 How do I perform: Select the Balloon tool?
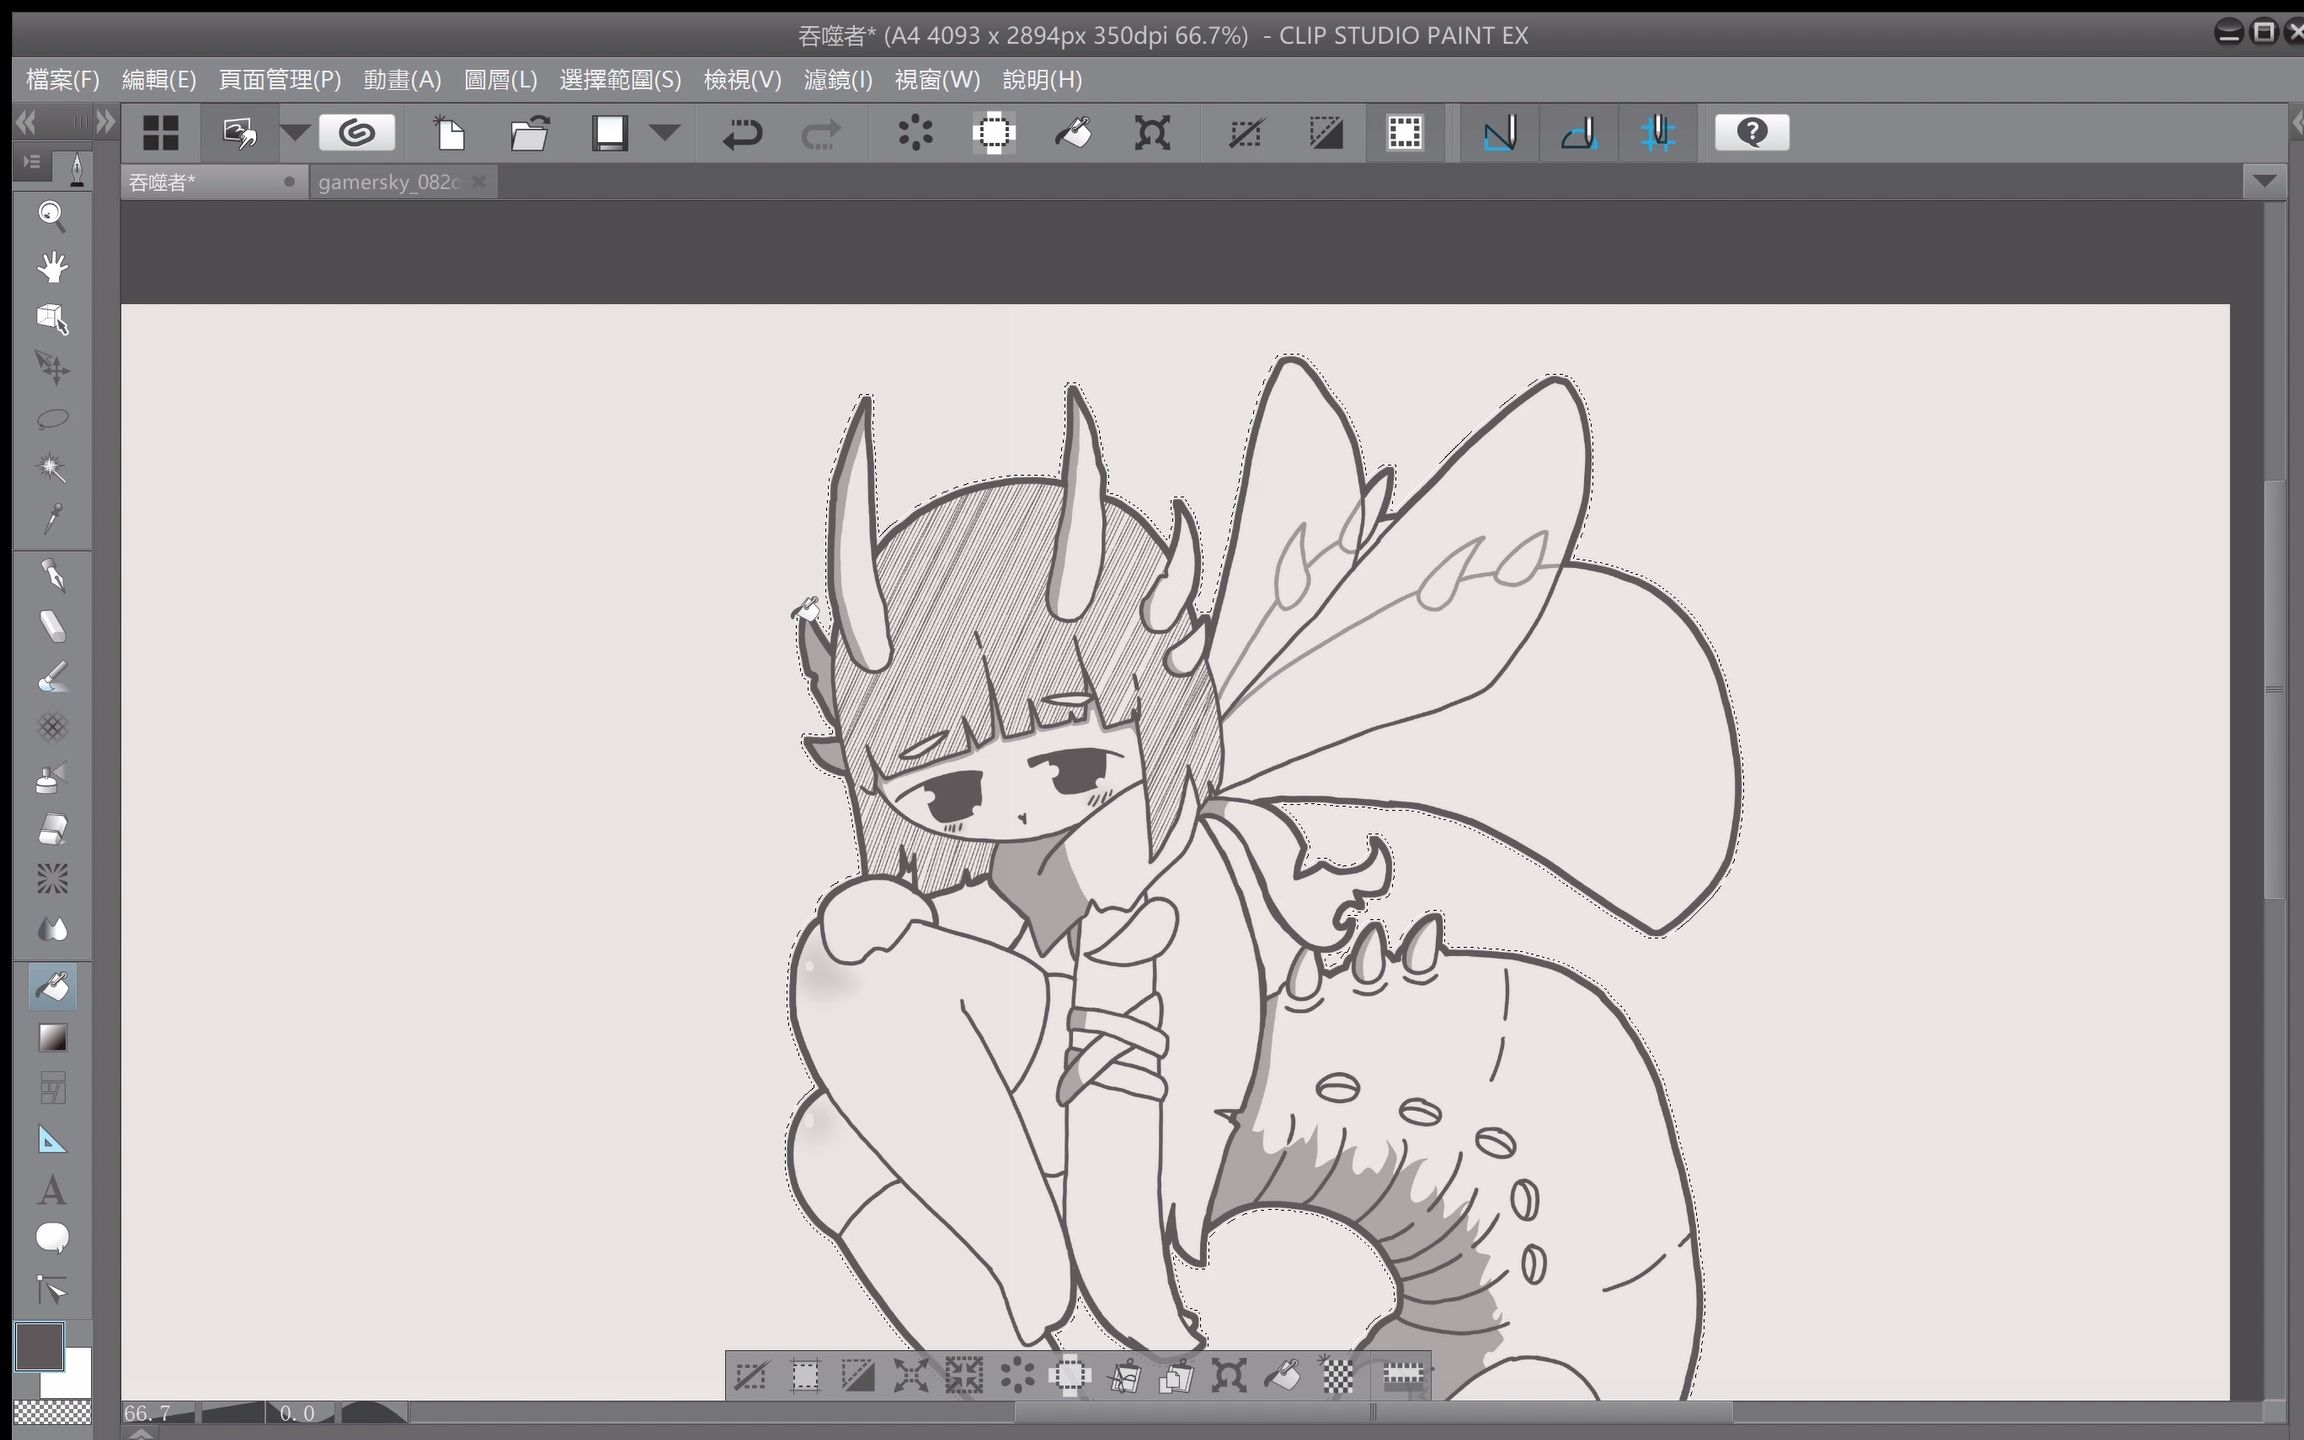click(x=52, y=1239)
